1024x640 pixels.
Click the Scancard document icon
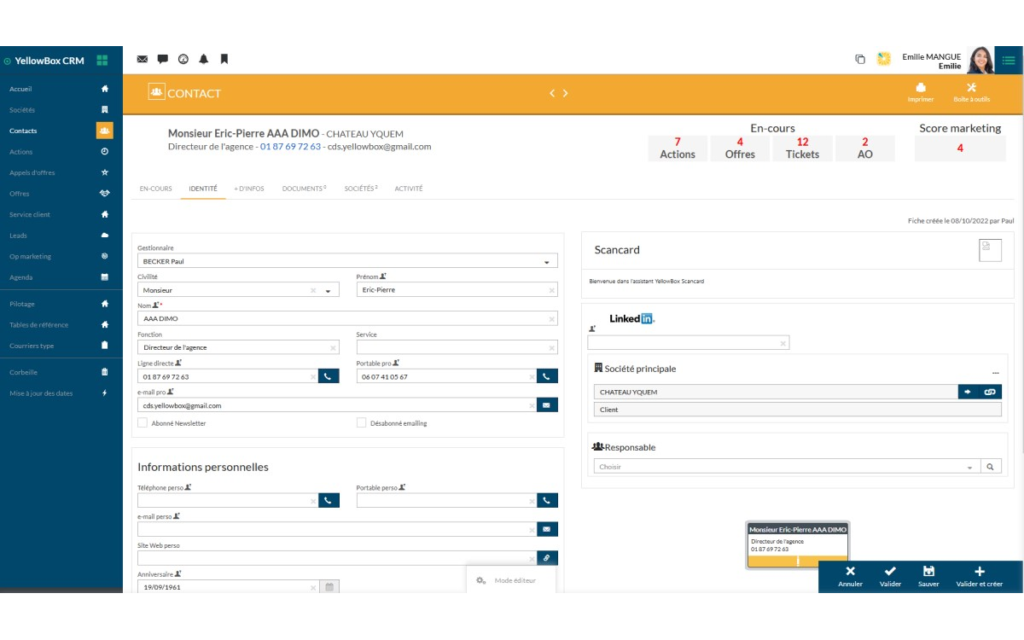(990, 250)
